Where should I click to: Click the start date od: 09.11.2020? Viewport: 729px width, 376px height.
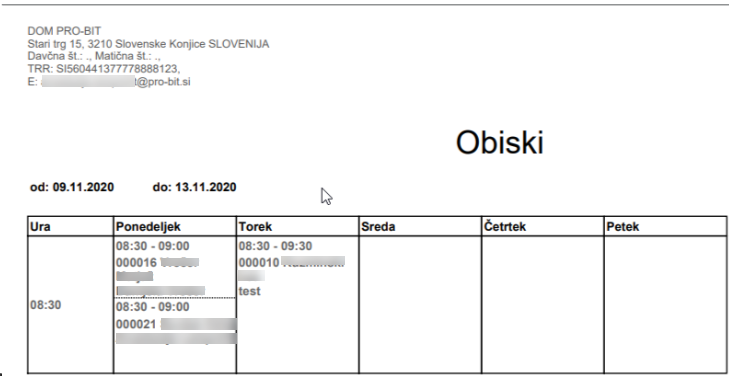click(x=72, y=187)
